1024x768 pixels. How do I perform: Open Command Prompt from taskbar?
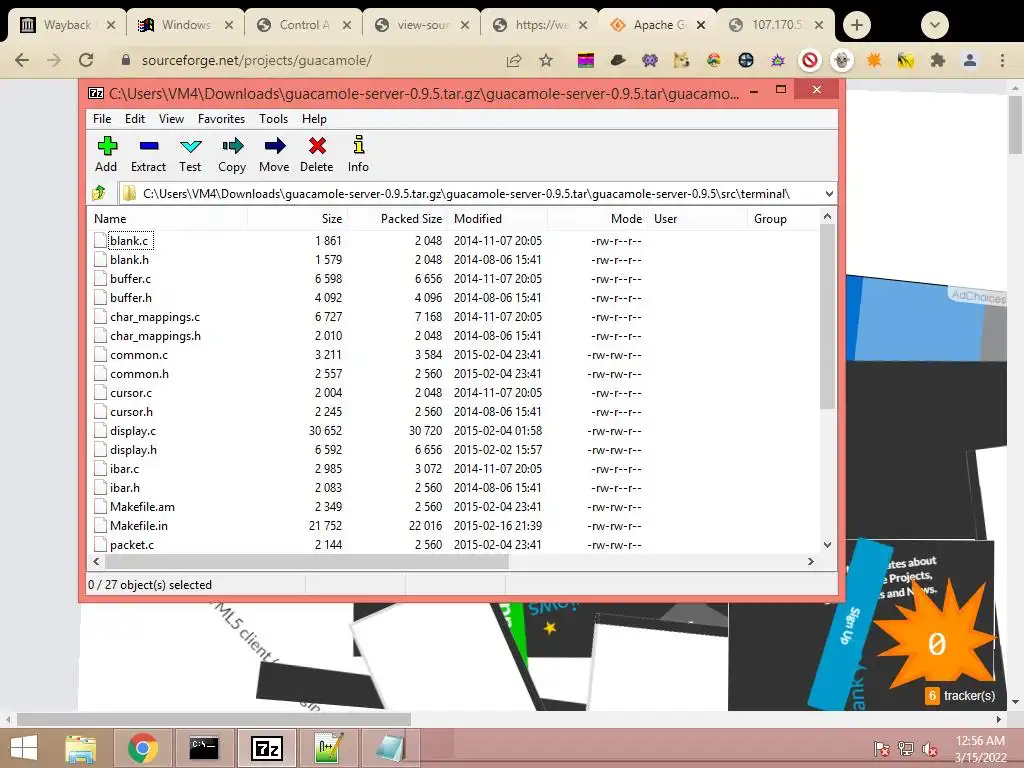pyautogui.click(x=204, y=748)
